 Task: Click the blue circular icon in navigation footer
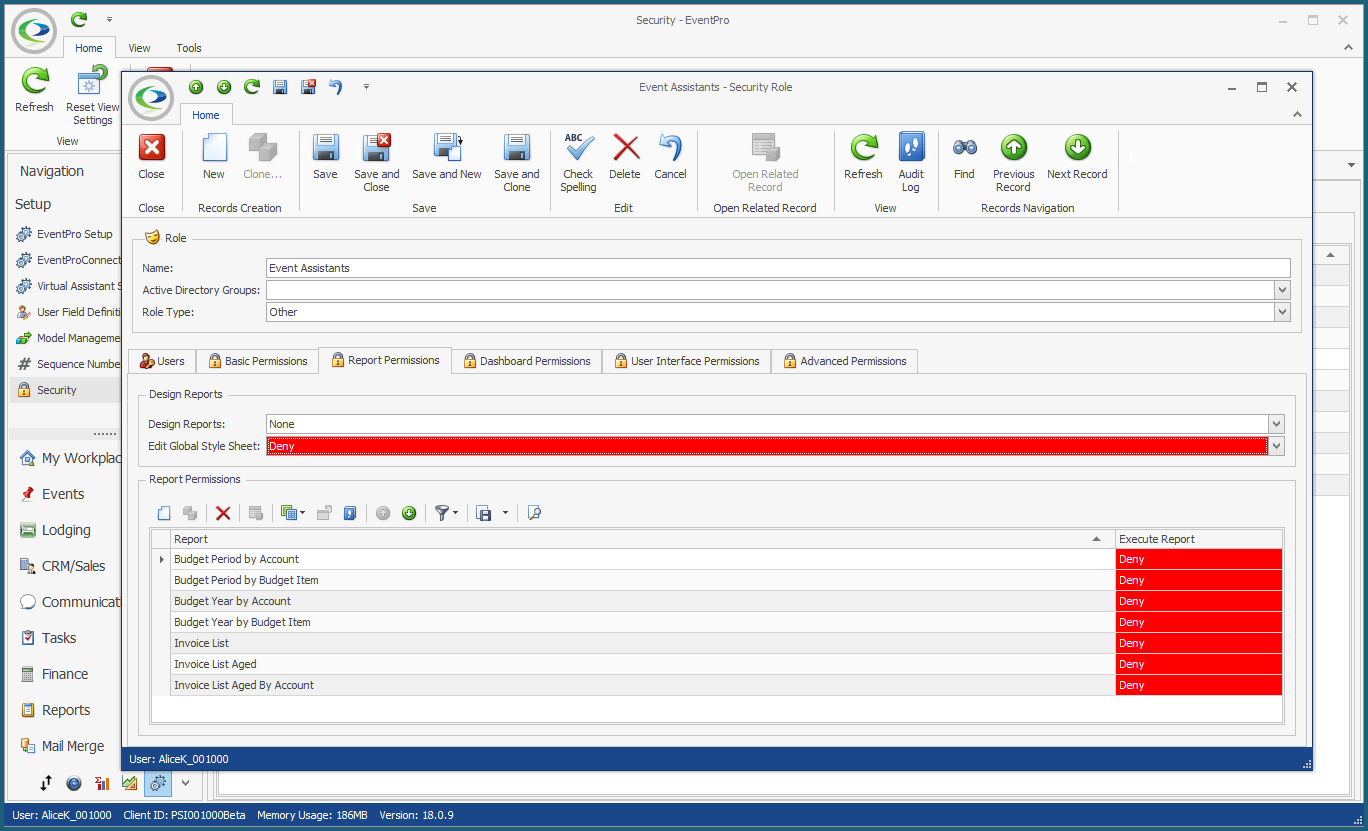[x=74, y=783]
